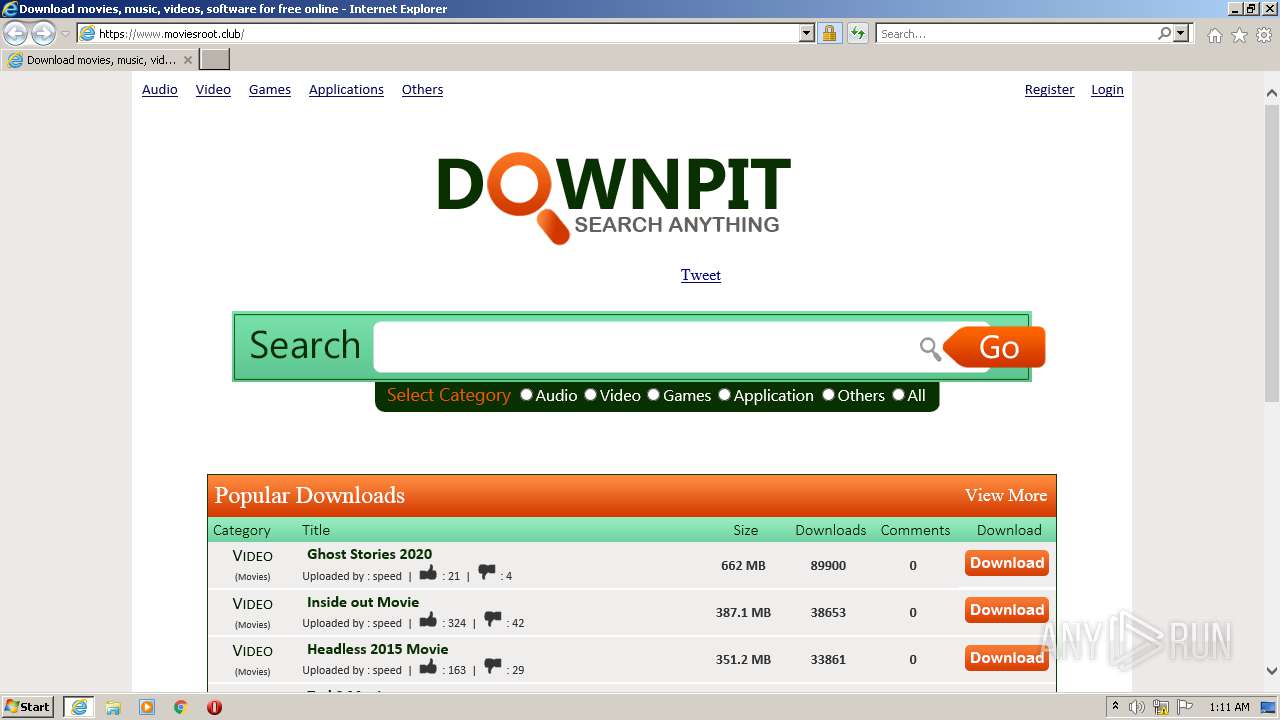Click thumbs down for Ghost Stories 2020
Screen dimensions: 1280x720
[487, 573]
